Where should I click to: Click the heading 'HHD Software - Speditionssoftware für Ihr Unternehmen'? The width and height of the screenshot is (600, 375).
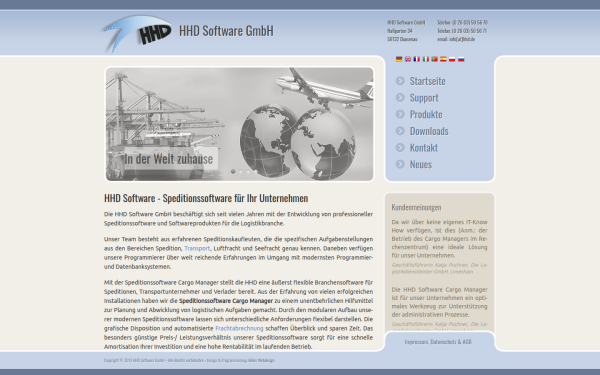click(x=206, y=198)
